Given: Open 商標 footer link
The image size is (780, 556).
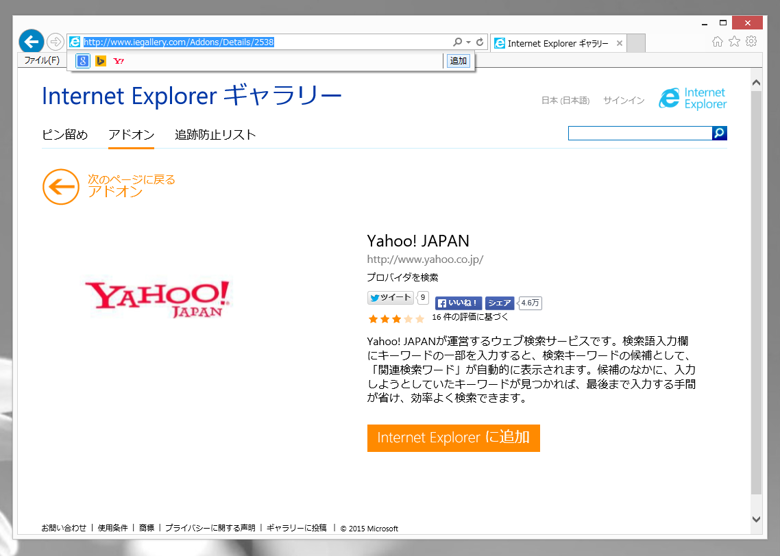Looking at the screenshot, I should 147,528.
